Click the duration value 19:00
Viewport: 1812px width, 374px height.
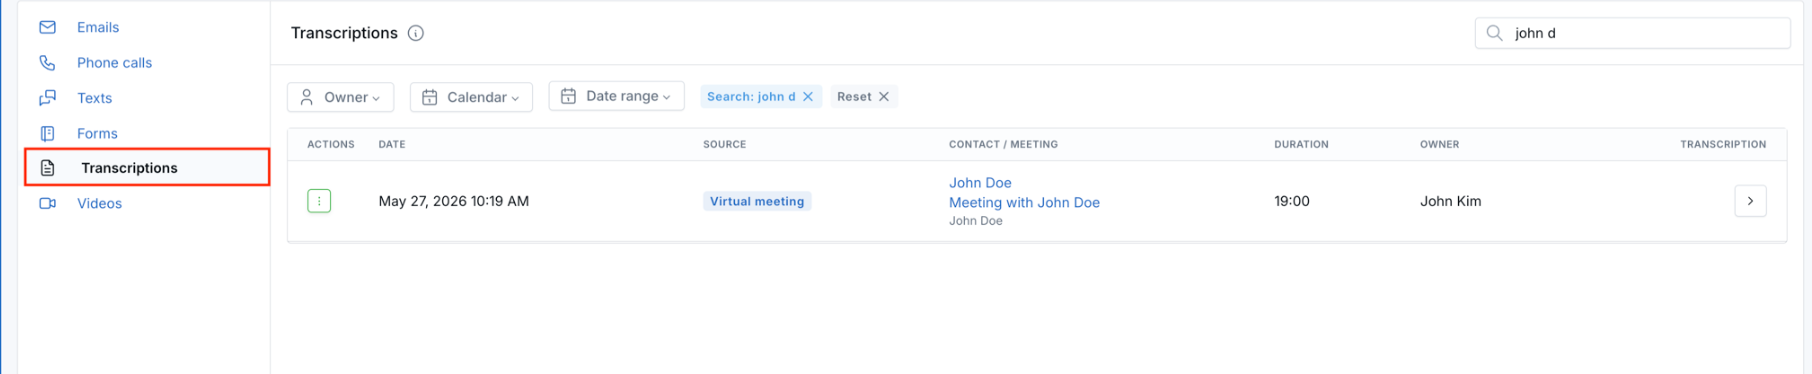click(1292, 201)
